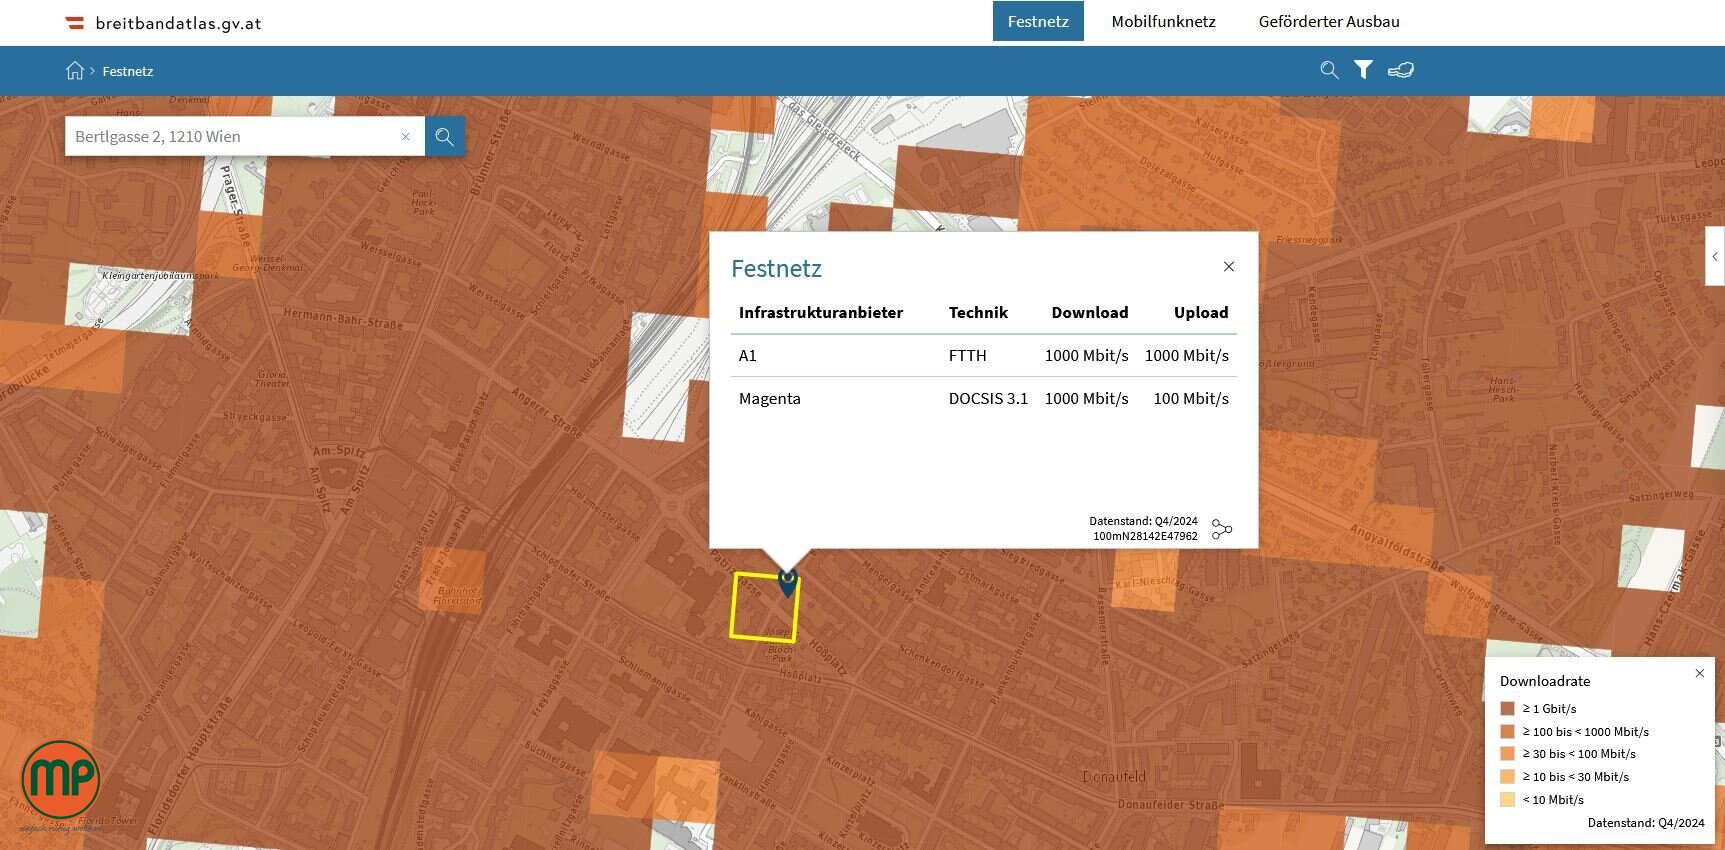Select the Magenta provider row text
Image resolution: width=1725 pixels, height=850 pixels.
coord(770,398)
